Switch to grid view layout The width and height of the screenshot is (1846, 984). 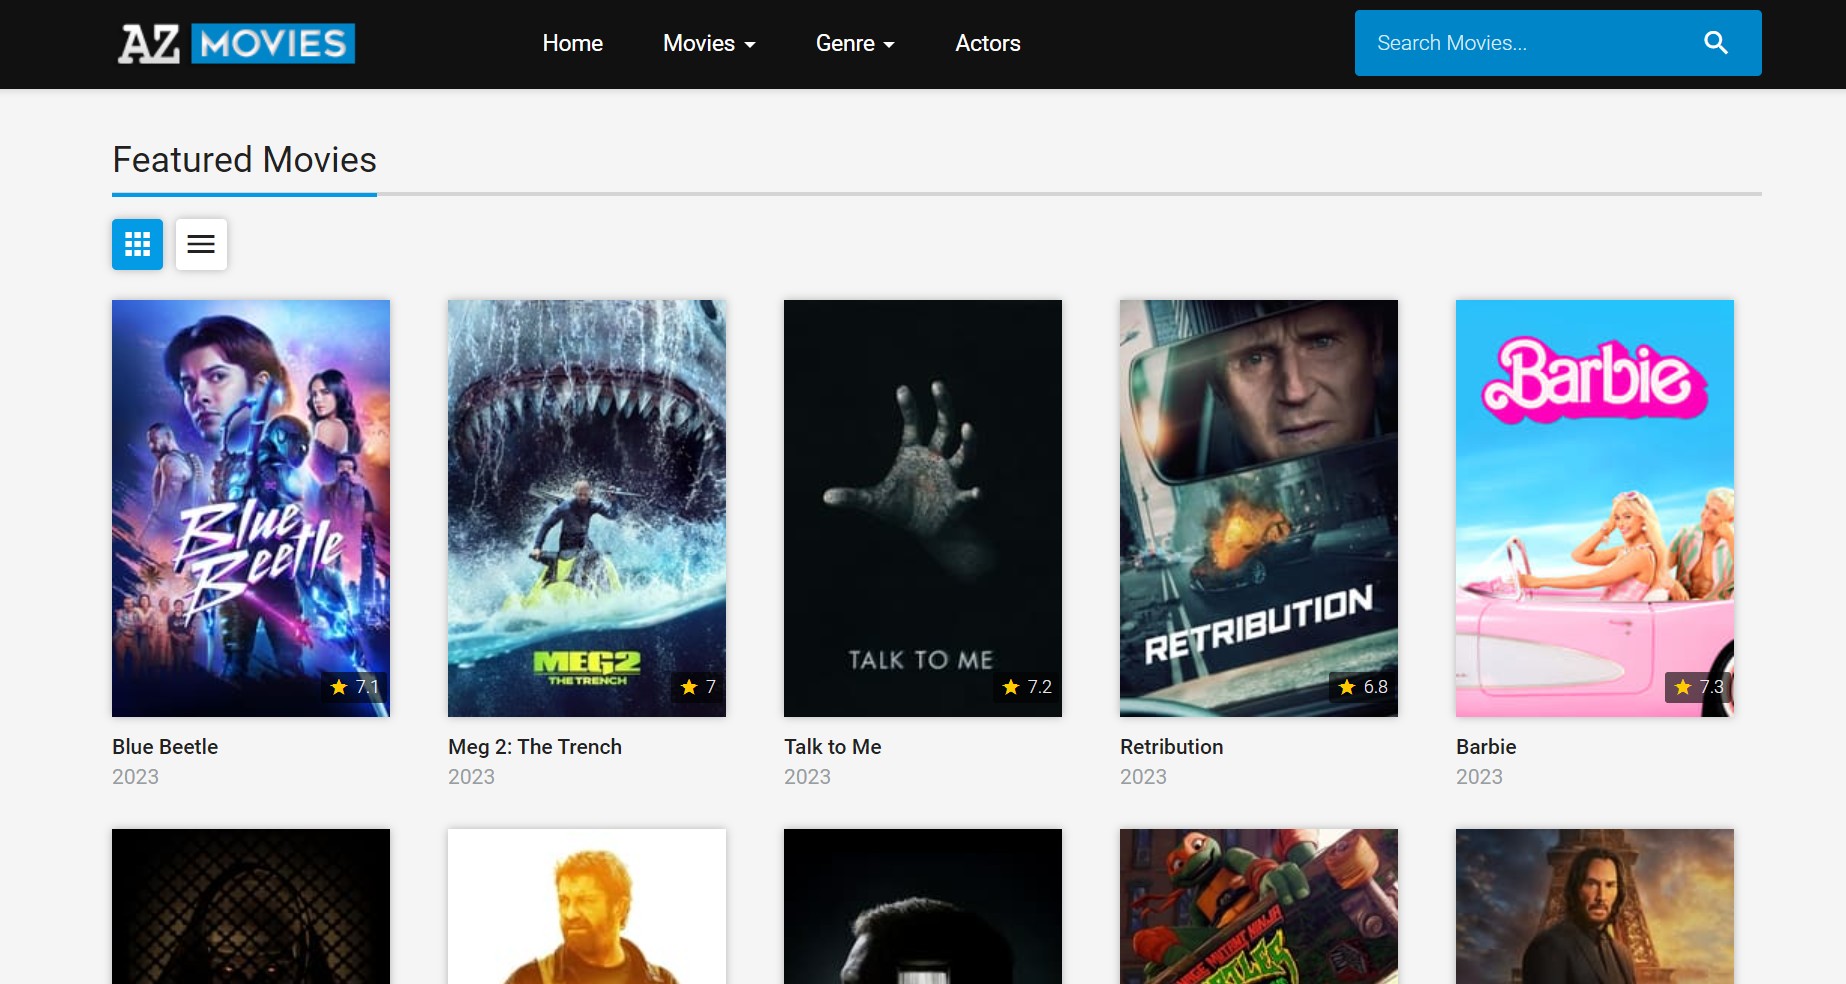[137, 244]
